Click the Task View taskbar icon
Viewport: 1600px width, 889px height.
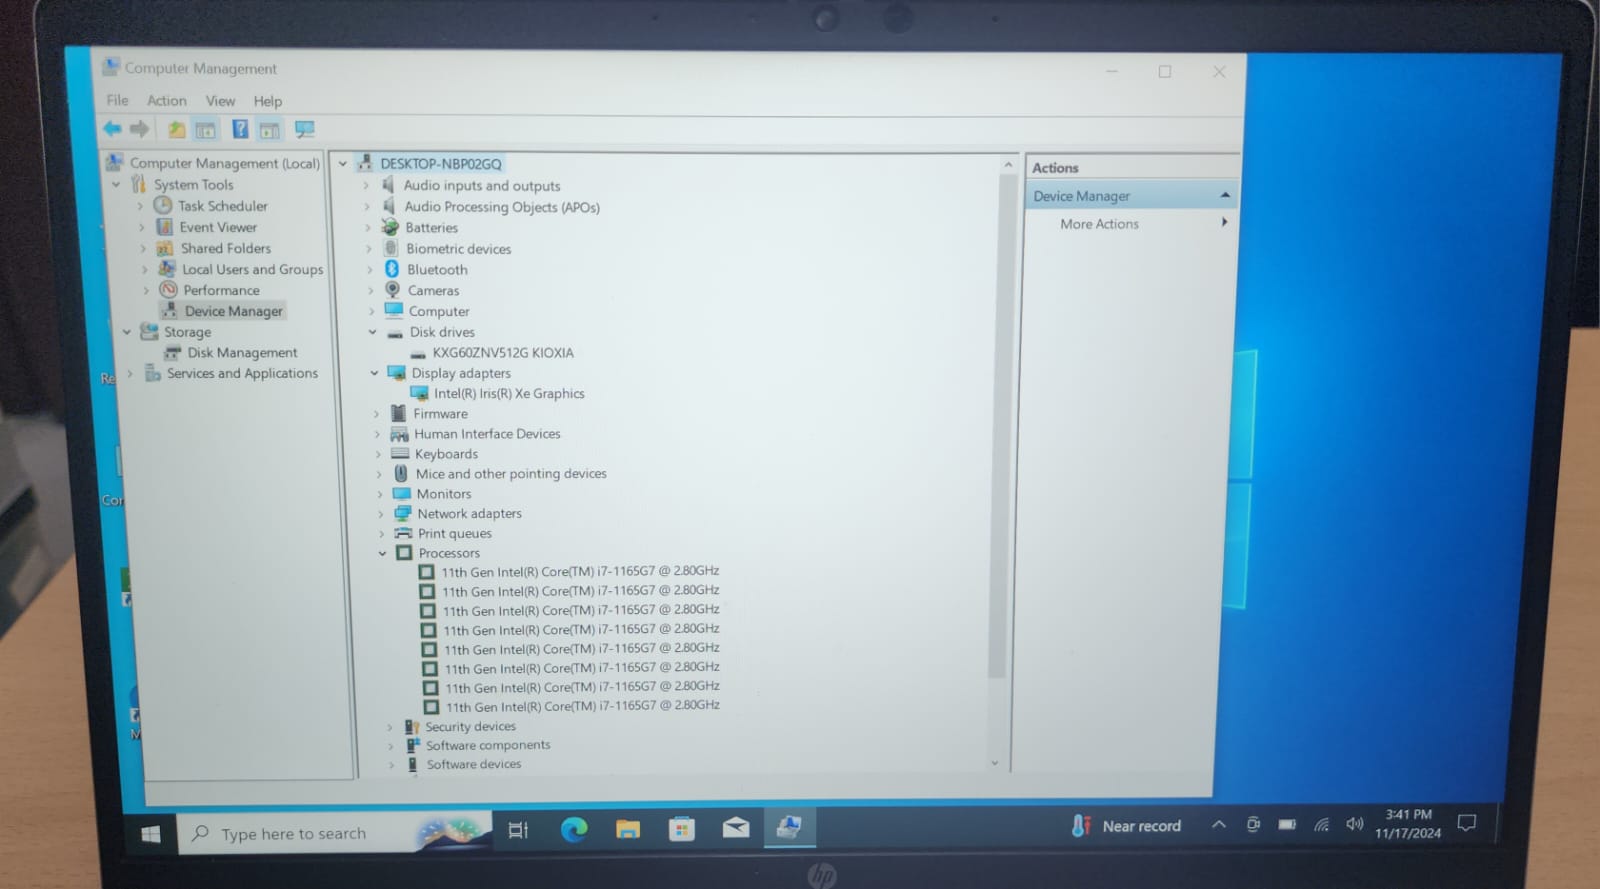click(518, 830)
